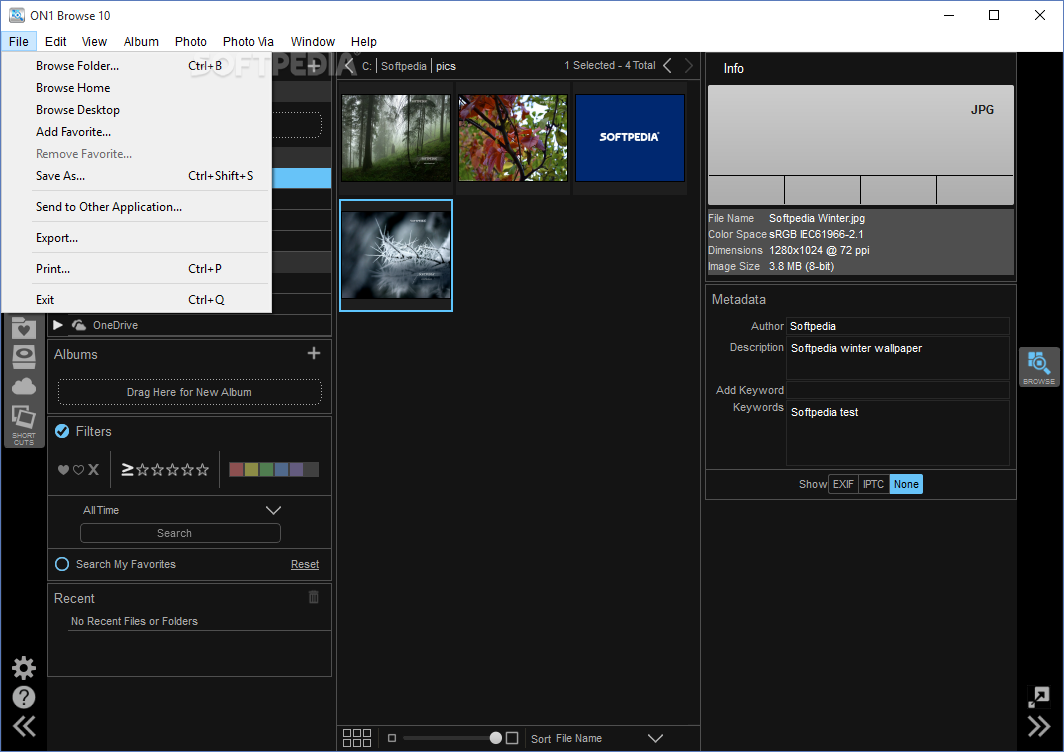Toggle the Filters checkbox
This screenshot has height=752, width=1064.
[x=62, y=431]
